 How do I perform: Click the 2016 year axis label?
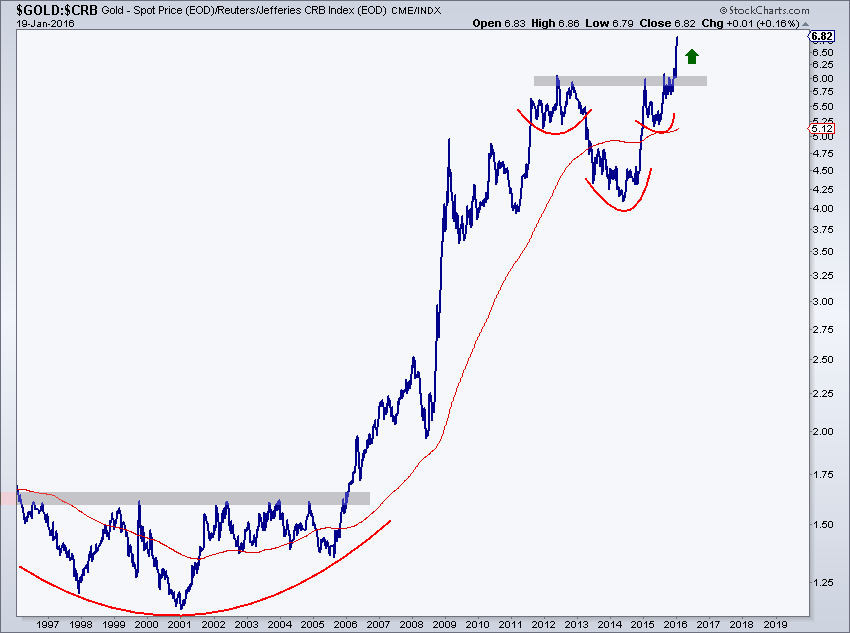[676, 625]
